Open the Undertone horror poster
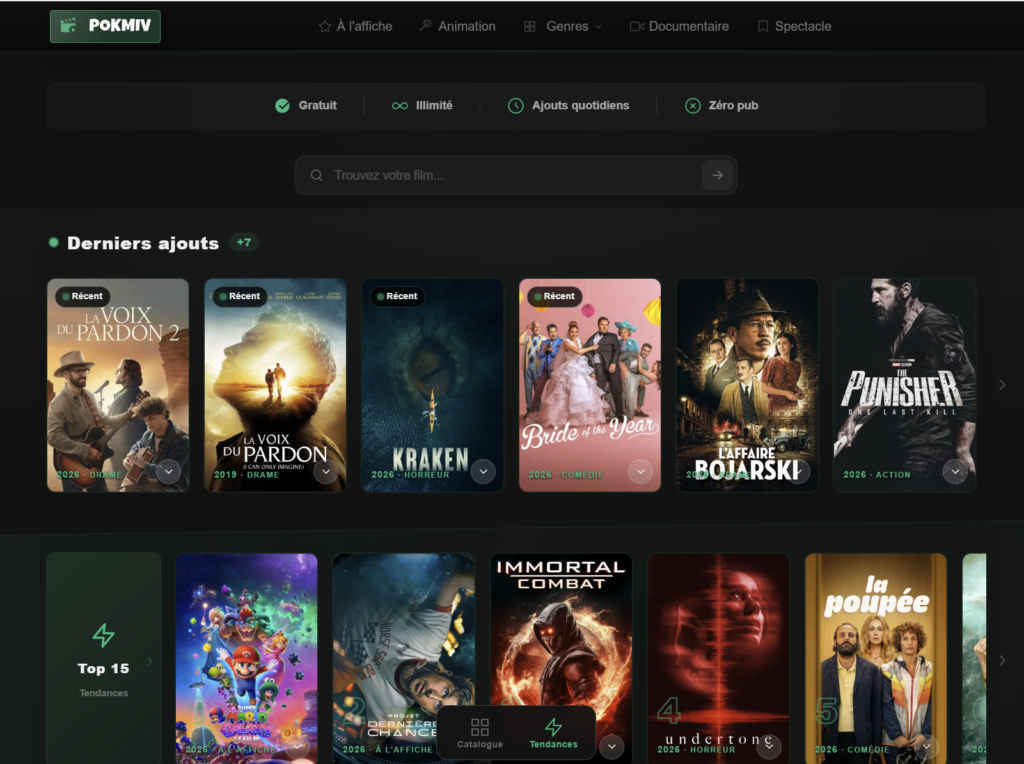The width and height of the screenshot is (1024, 764). [718, 658]
